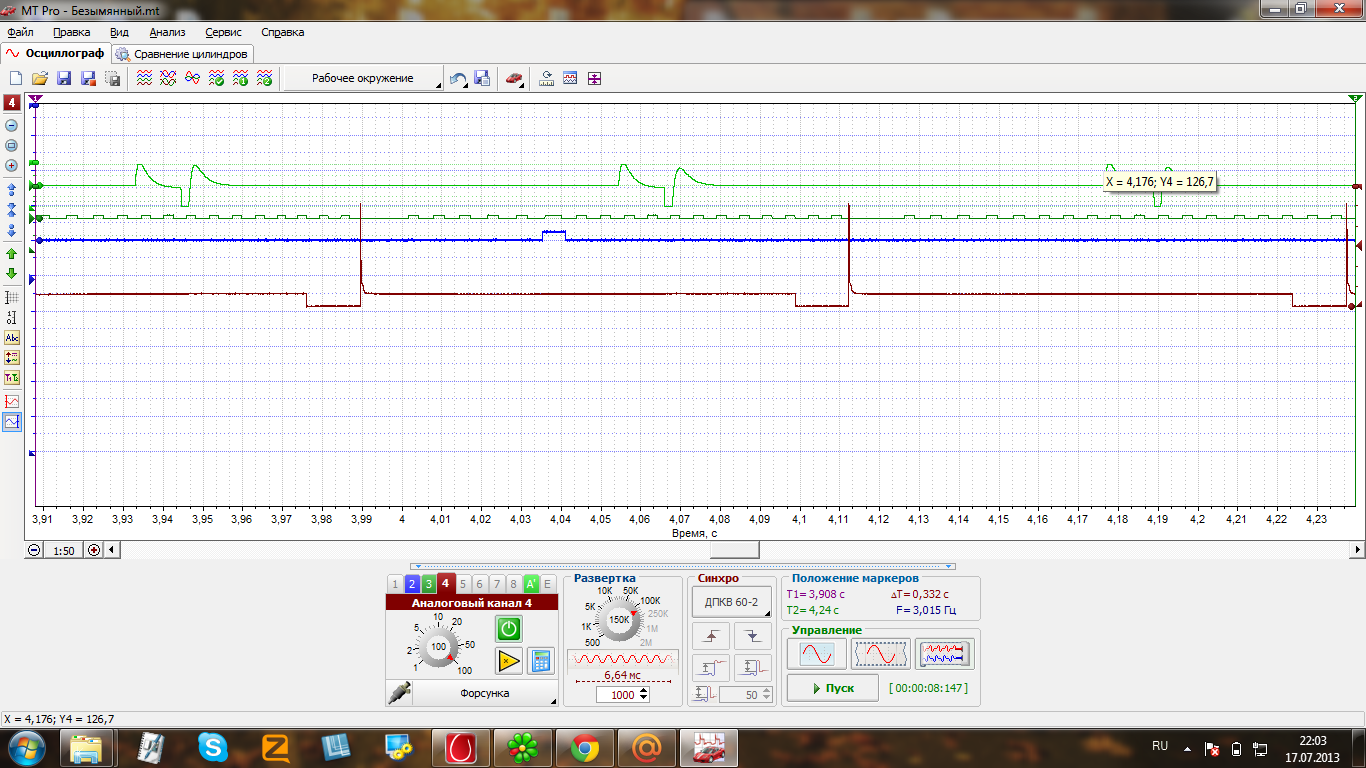Toggle the grid display icon in sidebar
Screen dimensions: 1366x768
12,297
